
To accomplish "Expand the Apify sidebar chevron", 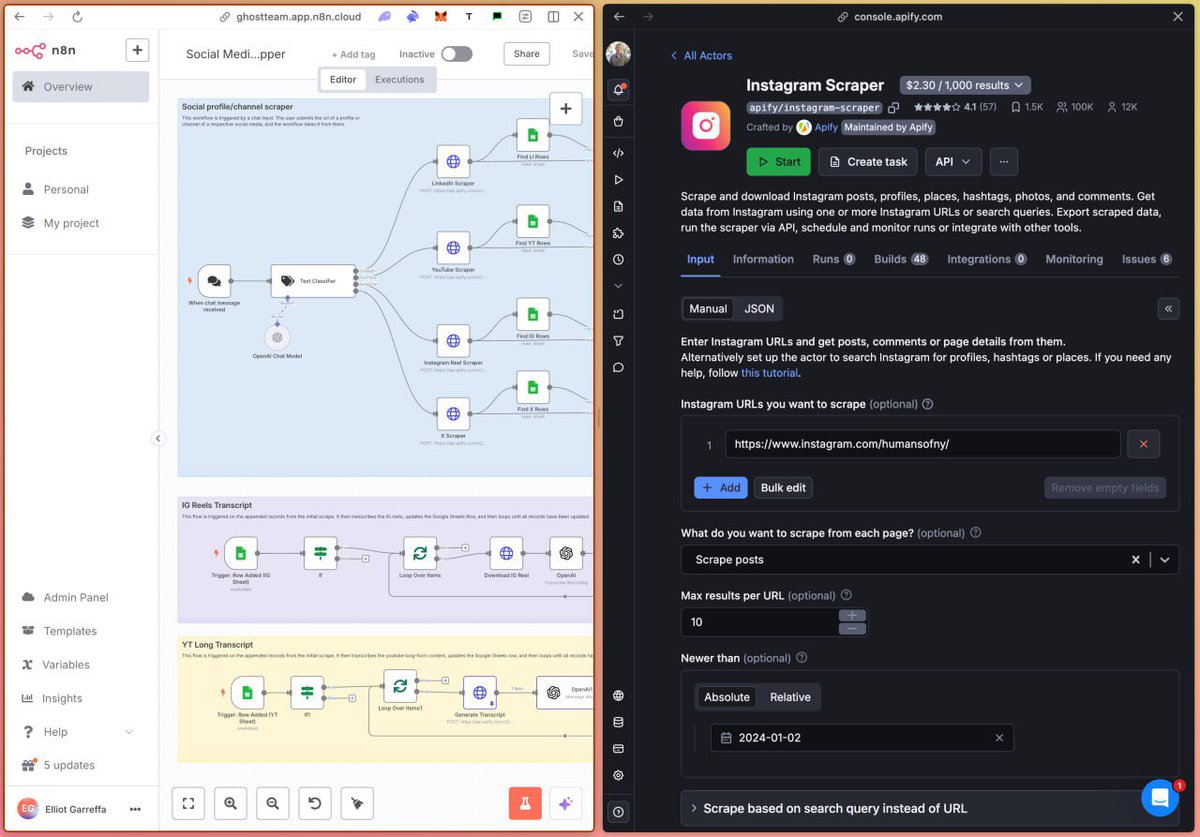I will click(619, 286).
